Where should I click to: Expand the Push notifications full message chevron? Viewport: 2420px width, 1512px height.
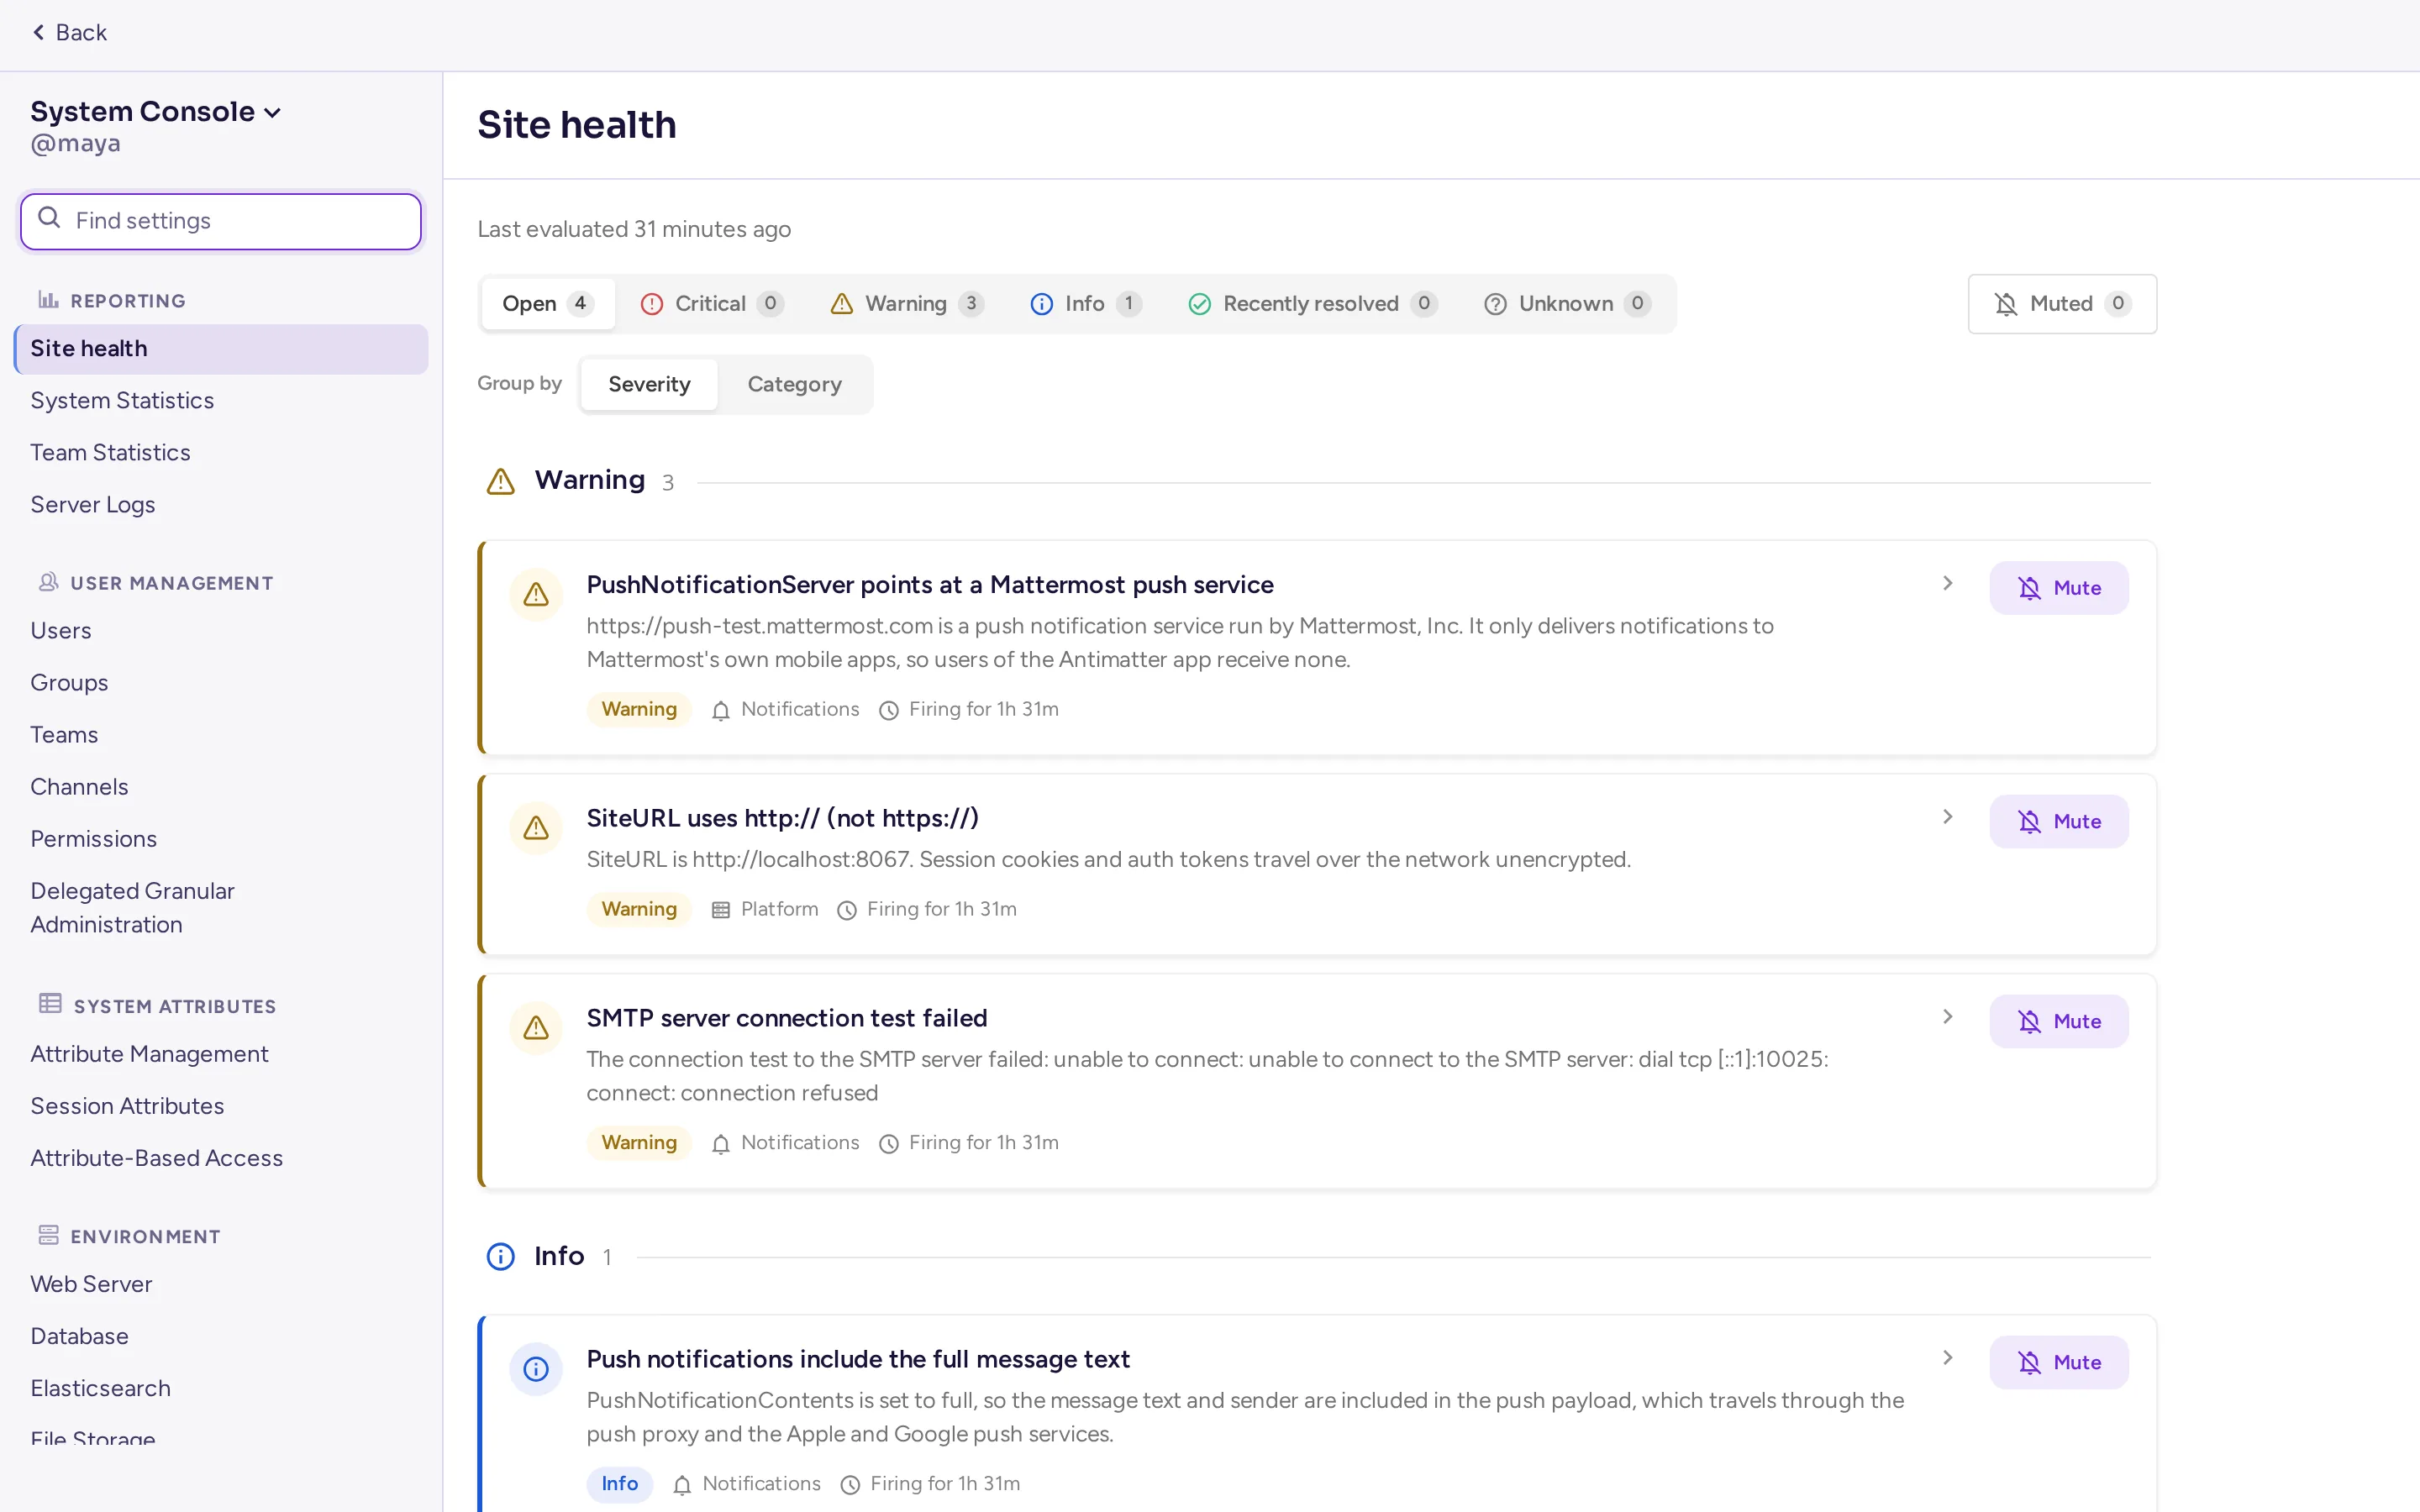point(1947,1358)
